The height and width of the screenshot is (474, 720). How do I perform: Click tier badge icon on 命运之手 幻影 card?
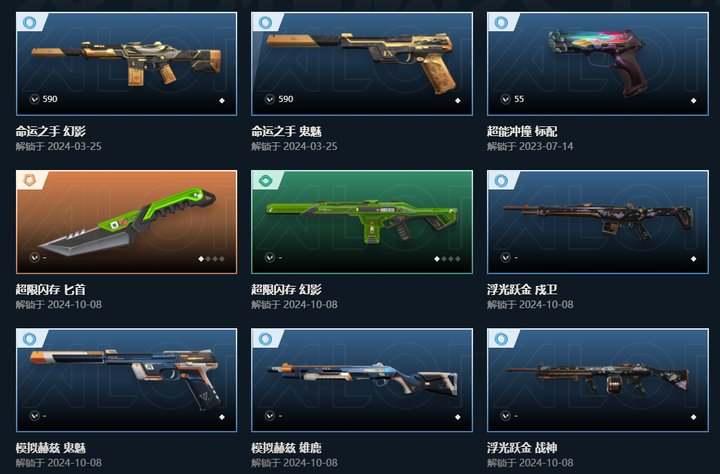point(29,22)
